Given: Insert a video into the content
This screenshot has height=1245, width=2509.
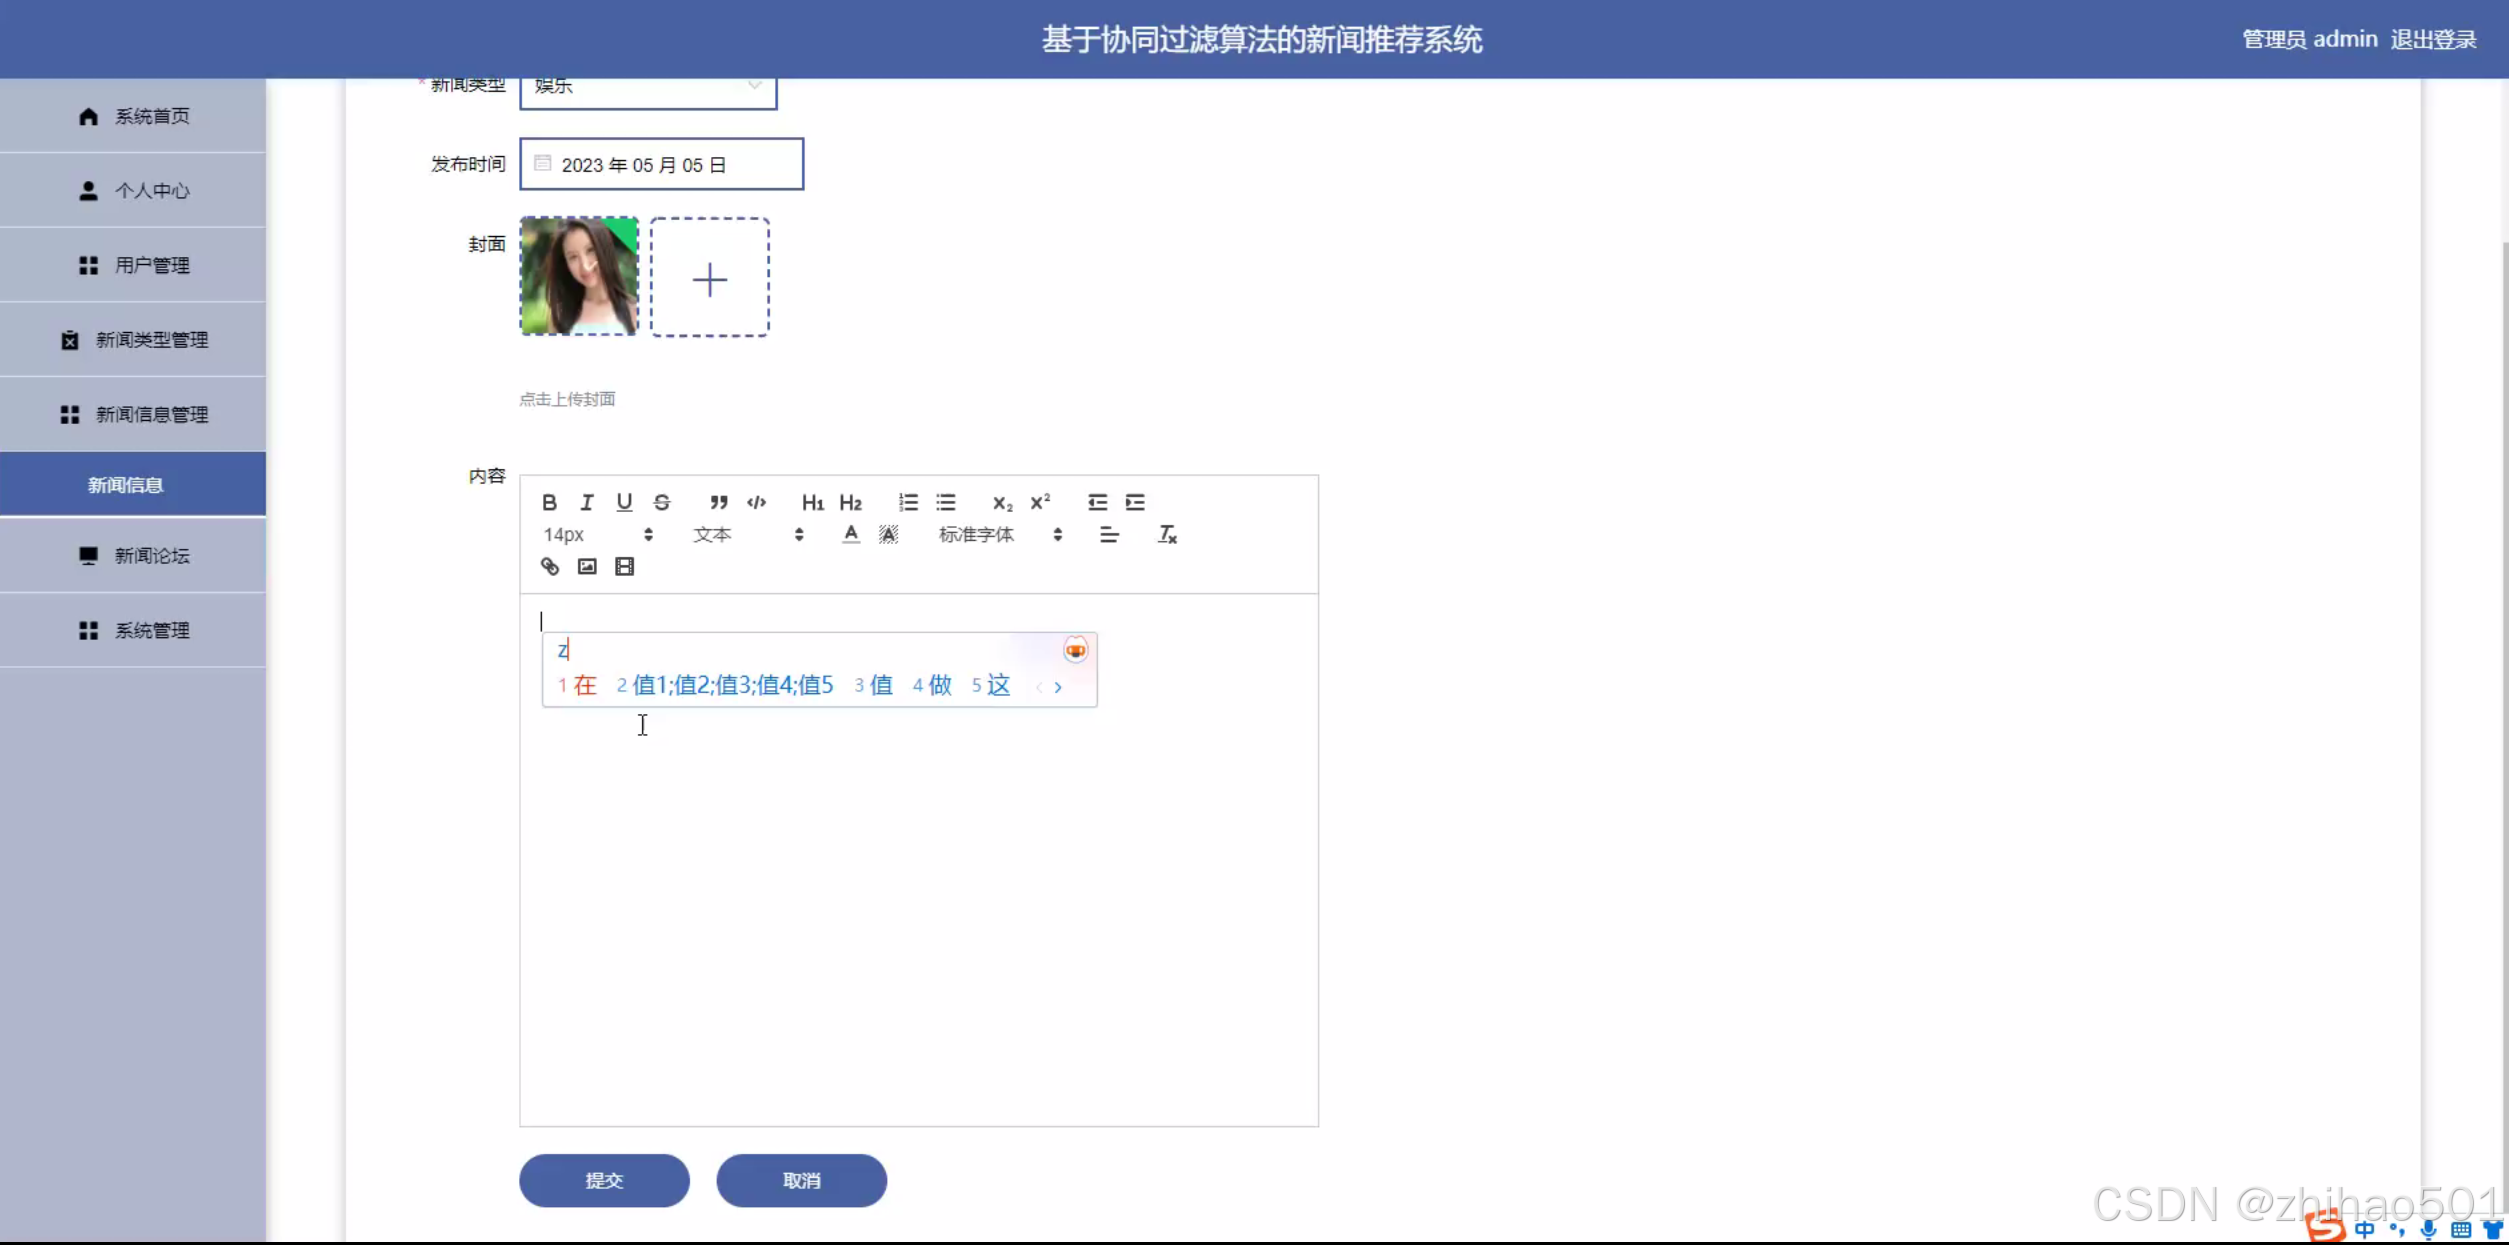Looking at the screenshot, I should pyautogui.click(x=625, y=567).
